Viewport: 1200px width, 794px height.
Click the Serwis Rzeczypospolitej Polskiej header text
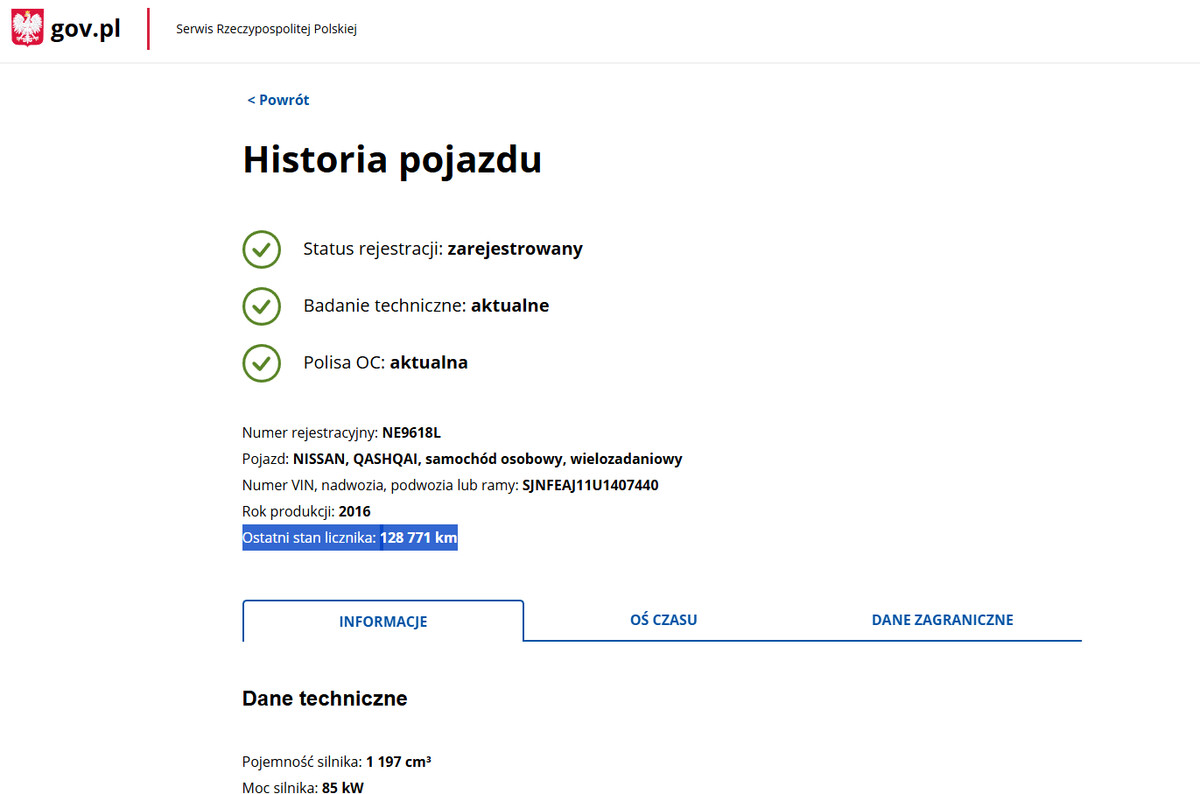click(266, 29)
